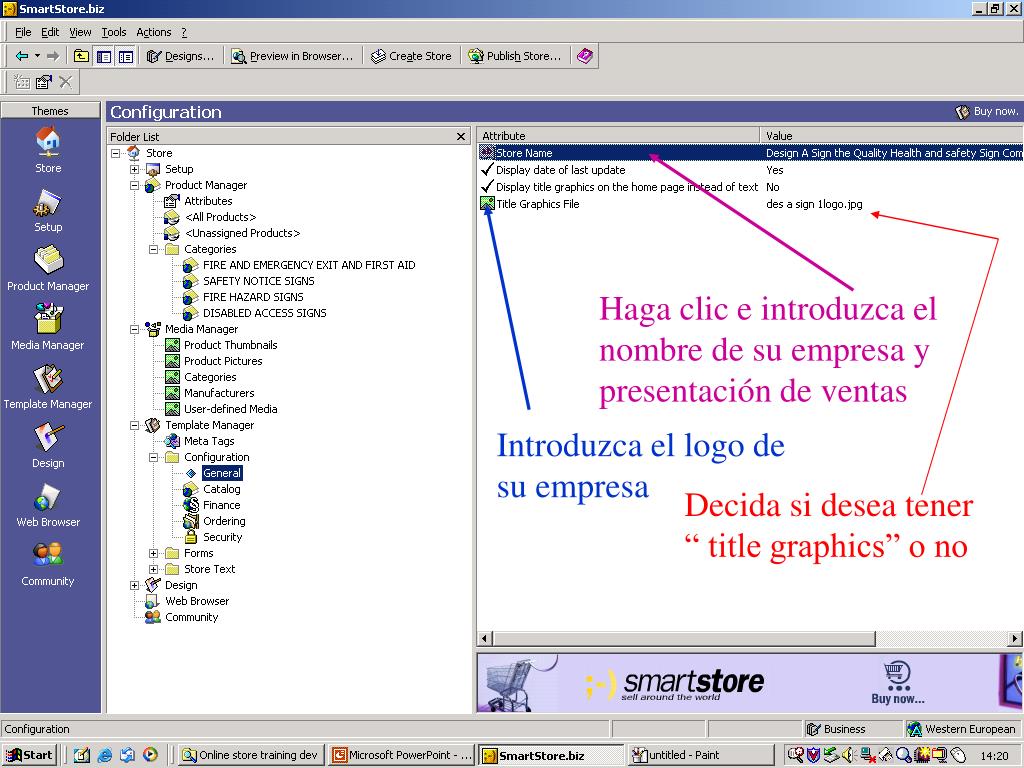1024x768 pixels.
Task: Select Product Thumbnails in Media Manager
Action: (x=231, y=345)
